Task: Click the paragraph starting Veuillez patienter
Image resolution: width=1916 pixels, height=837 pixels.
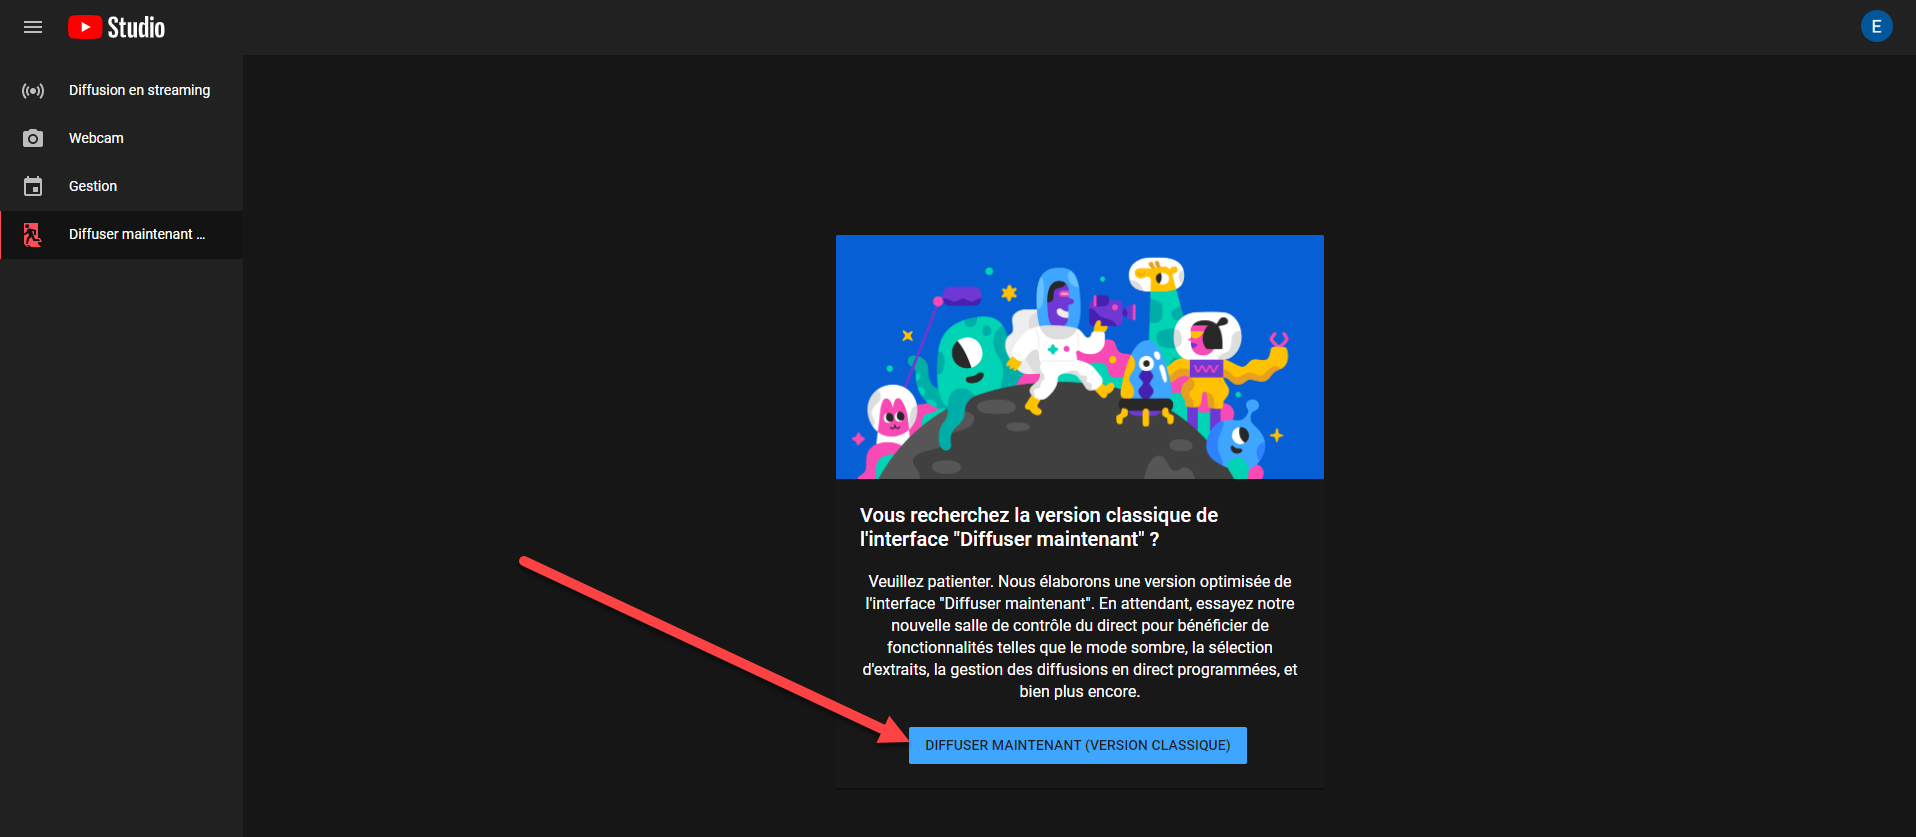Action: (1079, 636)
